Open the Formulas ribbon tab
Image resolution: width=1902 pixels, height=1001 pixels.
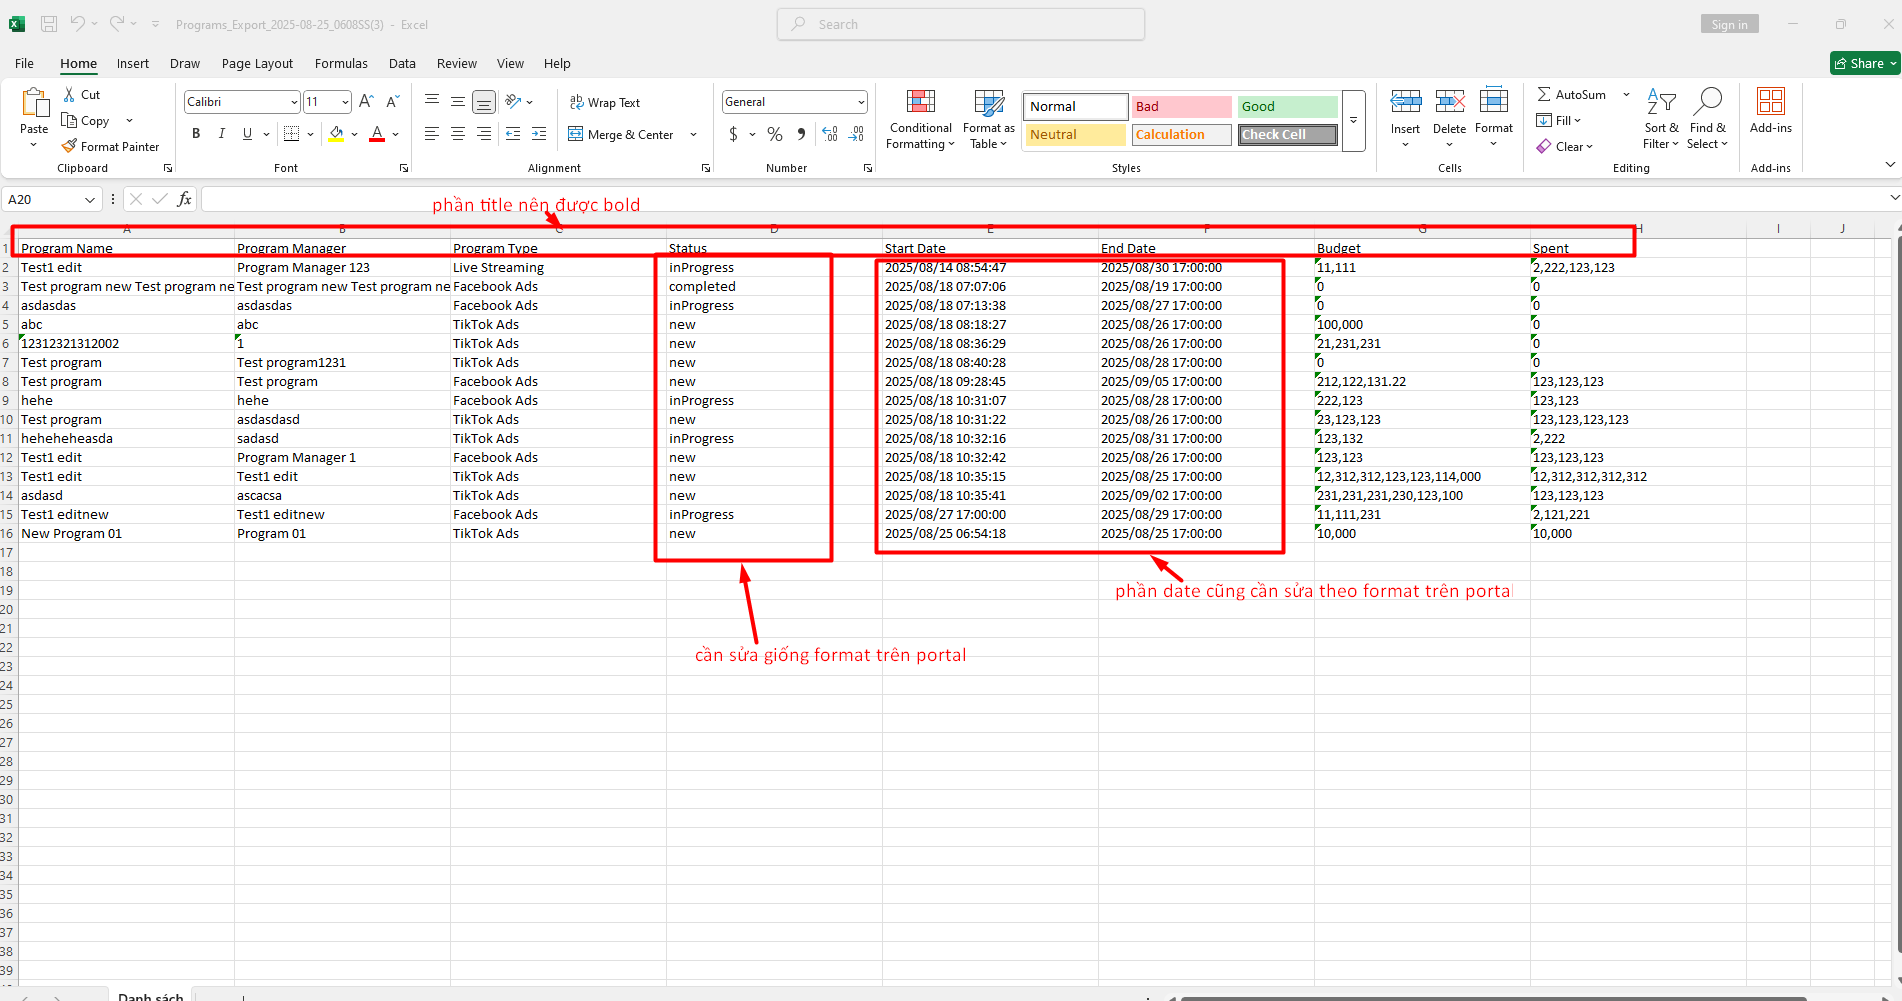tap(341, 63)
